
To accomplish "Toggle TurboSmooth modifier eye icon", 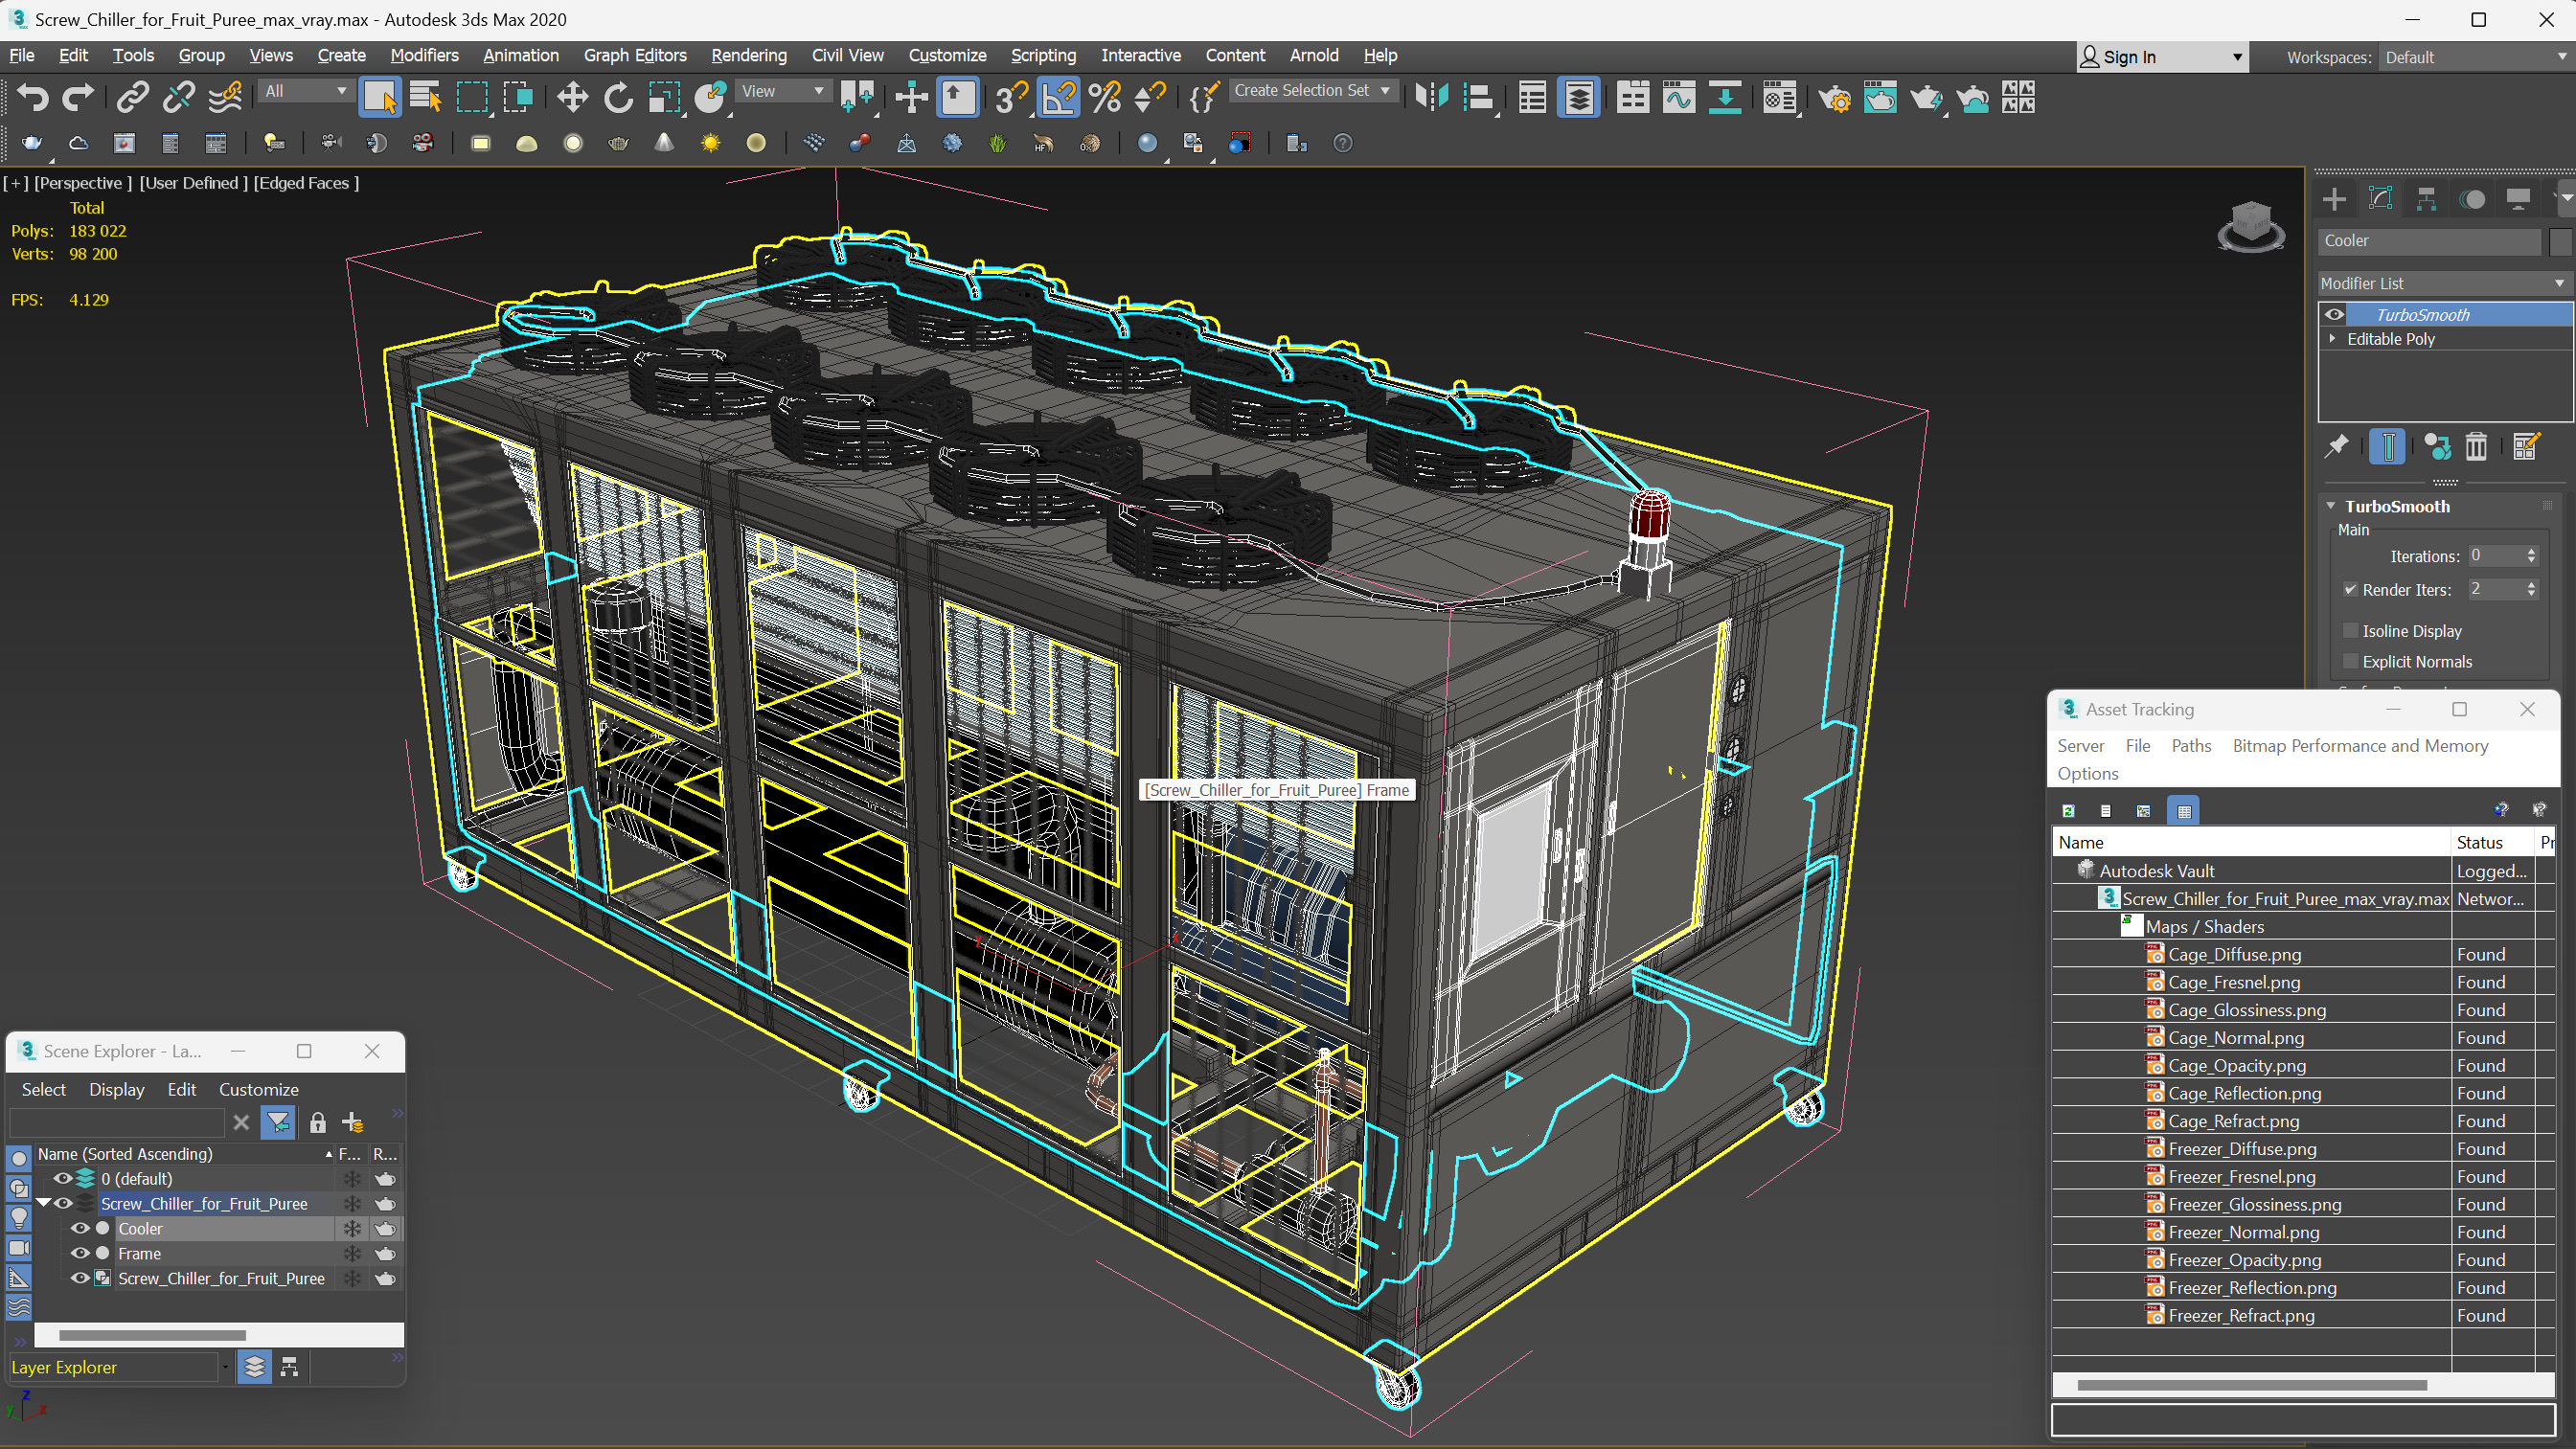I will pos(2334,314).
